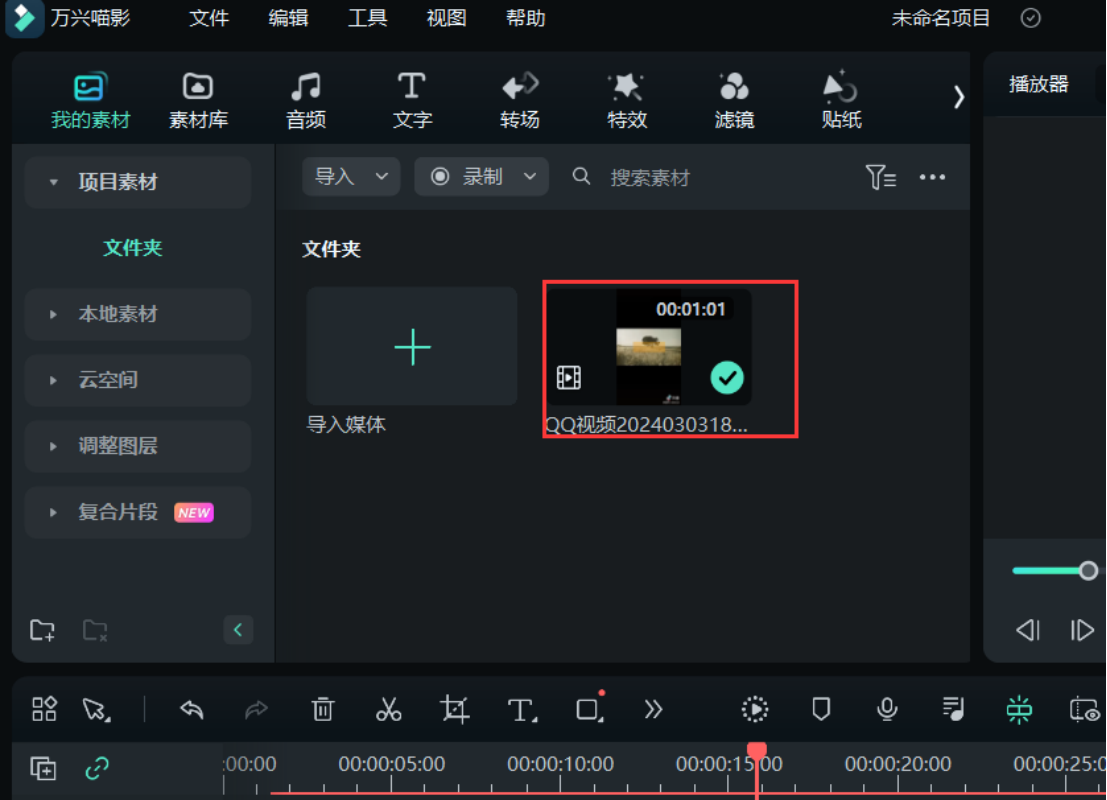This screenshot has height=800, width=1107.
Task: Switch to the 音频 audio tab
Action: (x=306, y=100)
